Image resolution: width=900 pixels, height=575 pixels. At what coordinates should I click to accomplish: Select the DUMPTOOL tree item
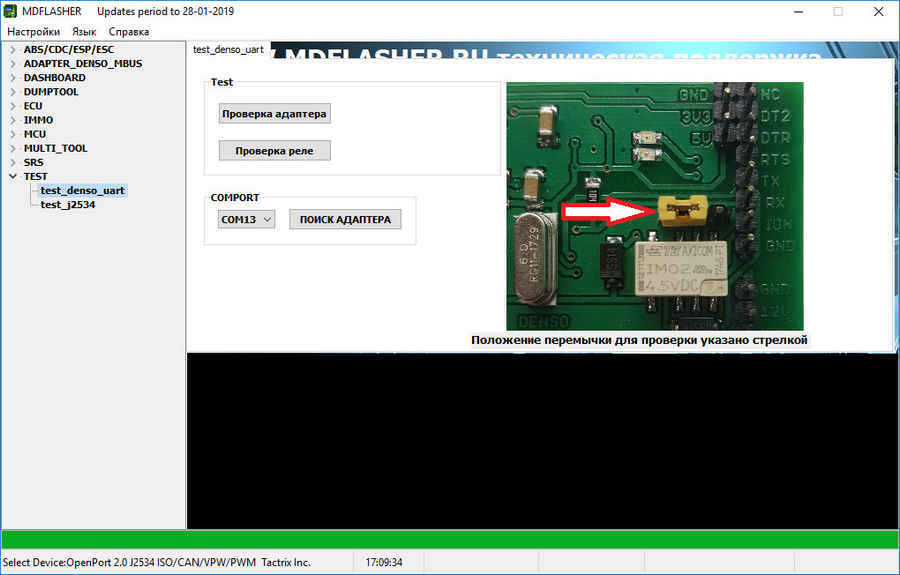click(x=51, y=92)
